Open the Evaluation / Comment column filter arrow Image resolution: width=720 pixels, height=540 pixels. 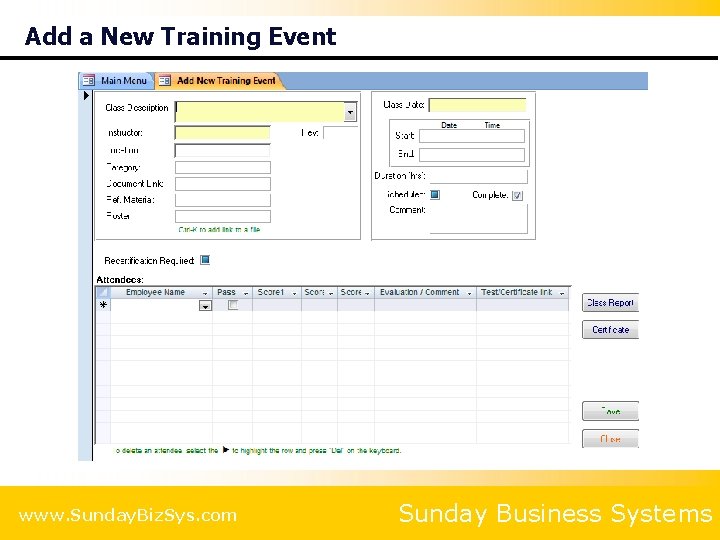(x=469, y=293)
